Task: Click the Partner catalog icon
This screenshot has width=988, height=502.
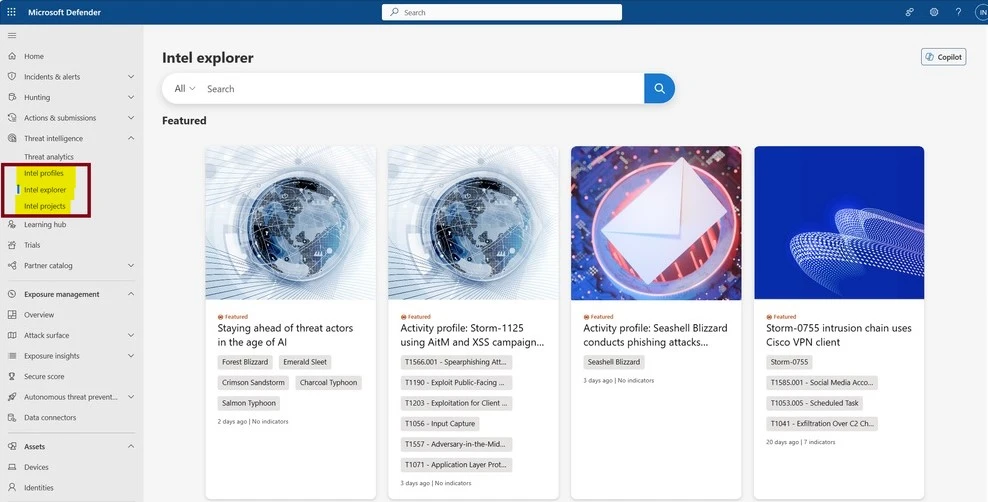Action: (x=12, y=265)
